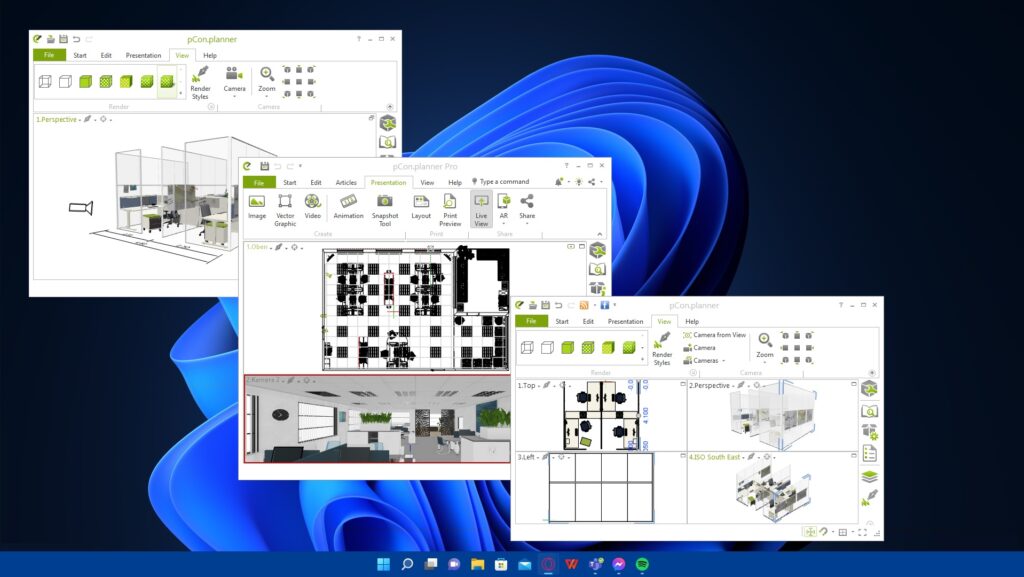This screenshot has height=577, width=1024.
Task: Open Search from the Windows taskbar
Action: [407, 564]
